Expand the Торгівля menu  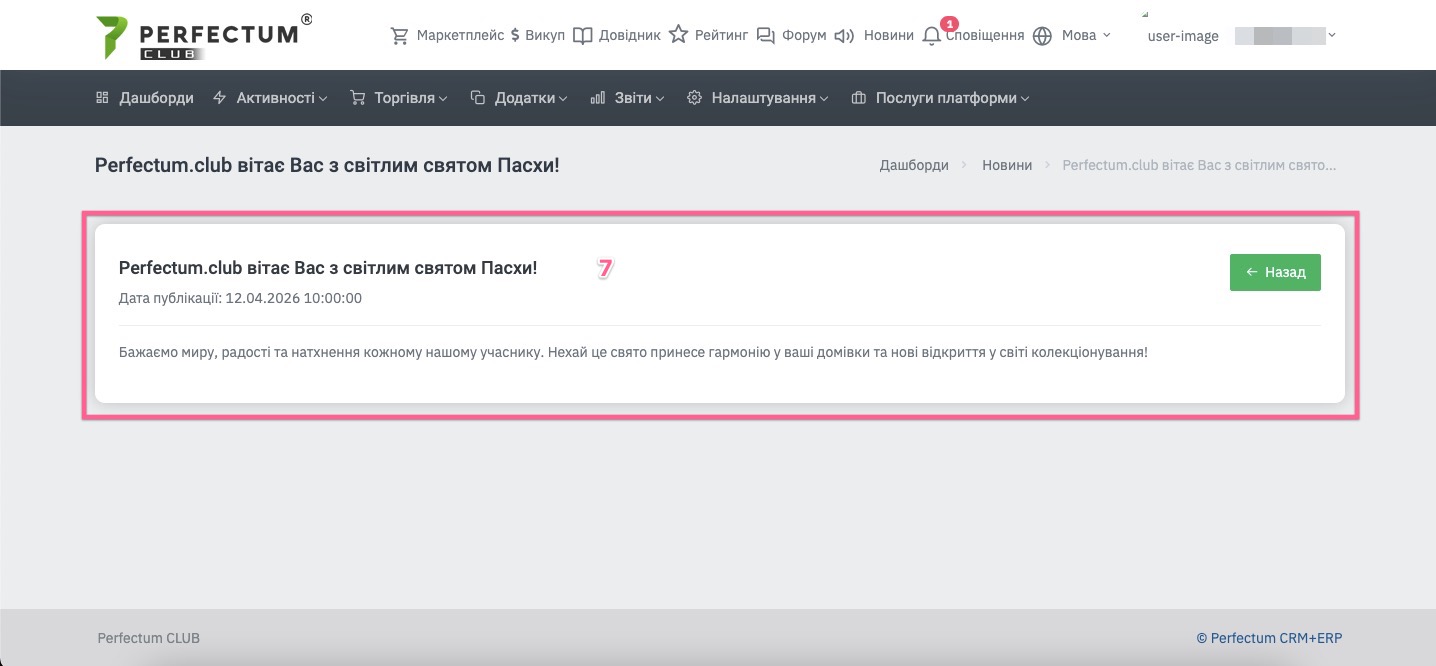coord(399,98)
